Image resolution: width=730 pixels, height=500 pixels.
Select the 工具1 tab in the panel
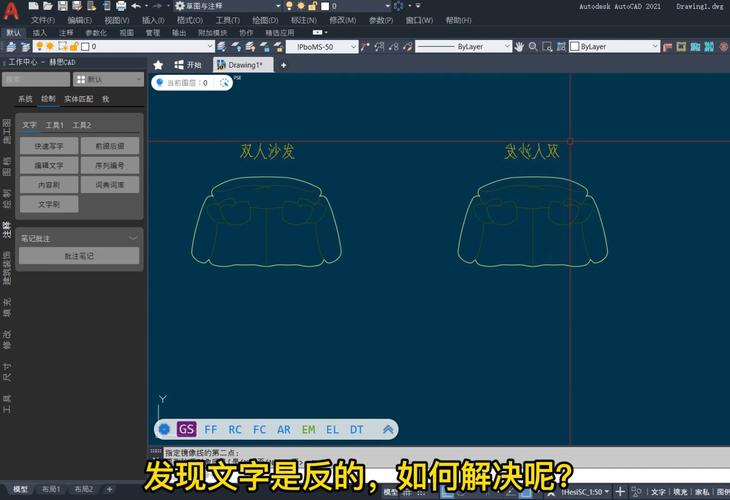click(54, 125)
